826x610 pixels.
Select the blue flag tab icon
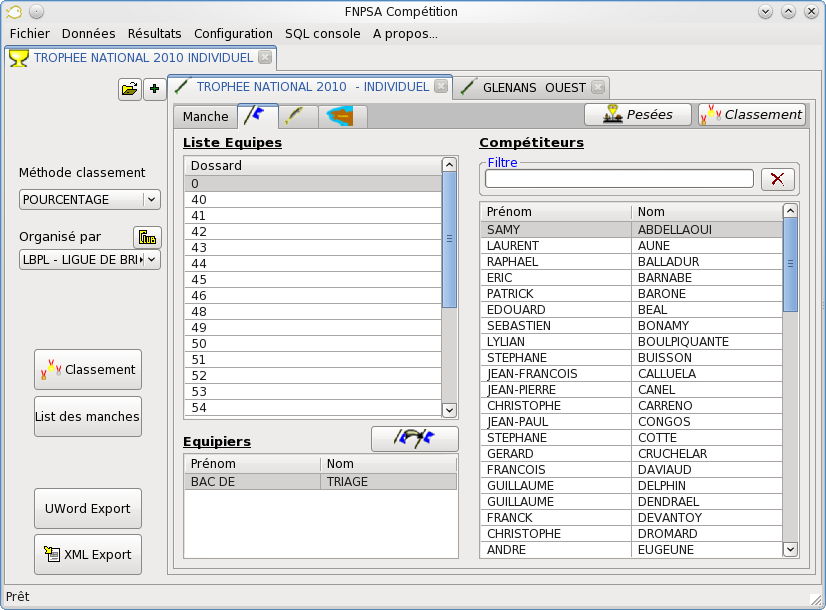(x=257, y=116)
